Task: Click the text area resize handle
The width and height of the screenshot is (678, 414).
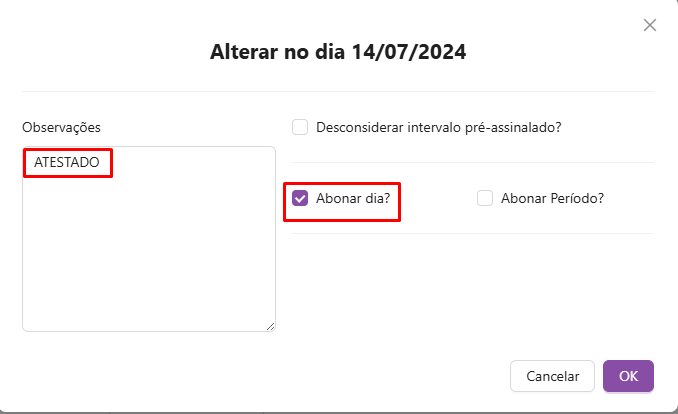Action: click(270, 326)
